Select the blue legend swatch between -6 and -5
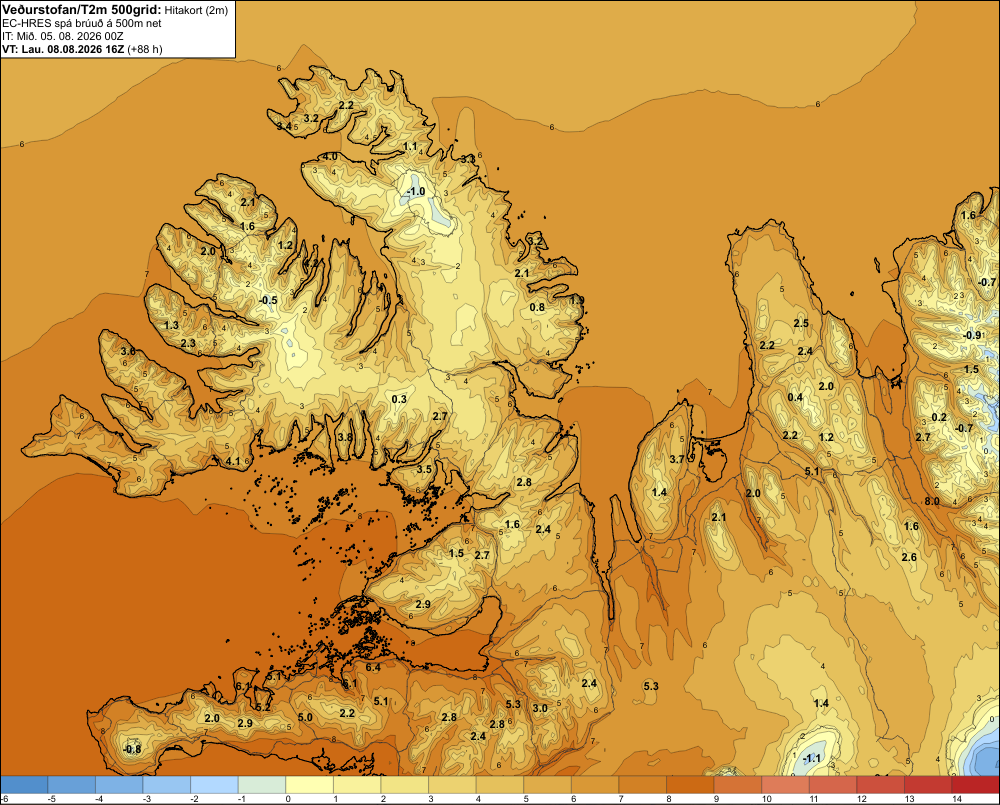Screen dimensions: 1000x805 click(x=24, y=784)
